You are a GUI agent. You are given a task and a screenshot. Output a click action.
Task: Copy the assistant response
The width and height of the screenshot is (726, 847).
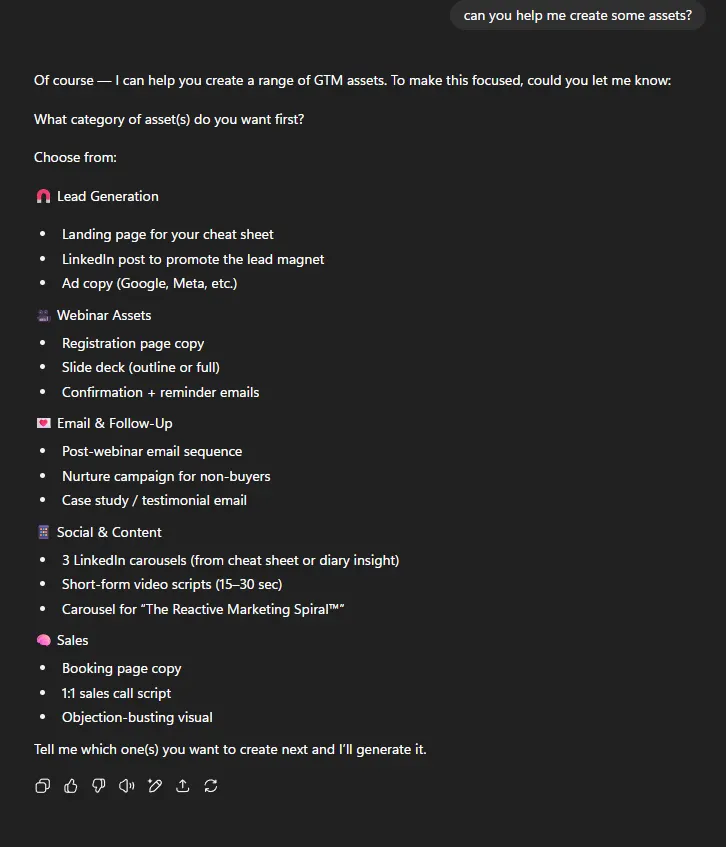[43, 786]
